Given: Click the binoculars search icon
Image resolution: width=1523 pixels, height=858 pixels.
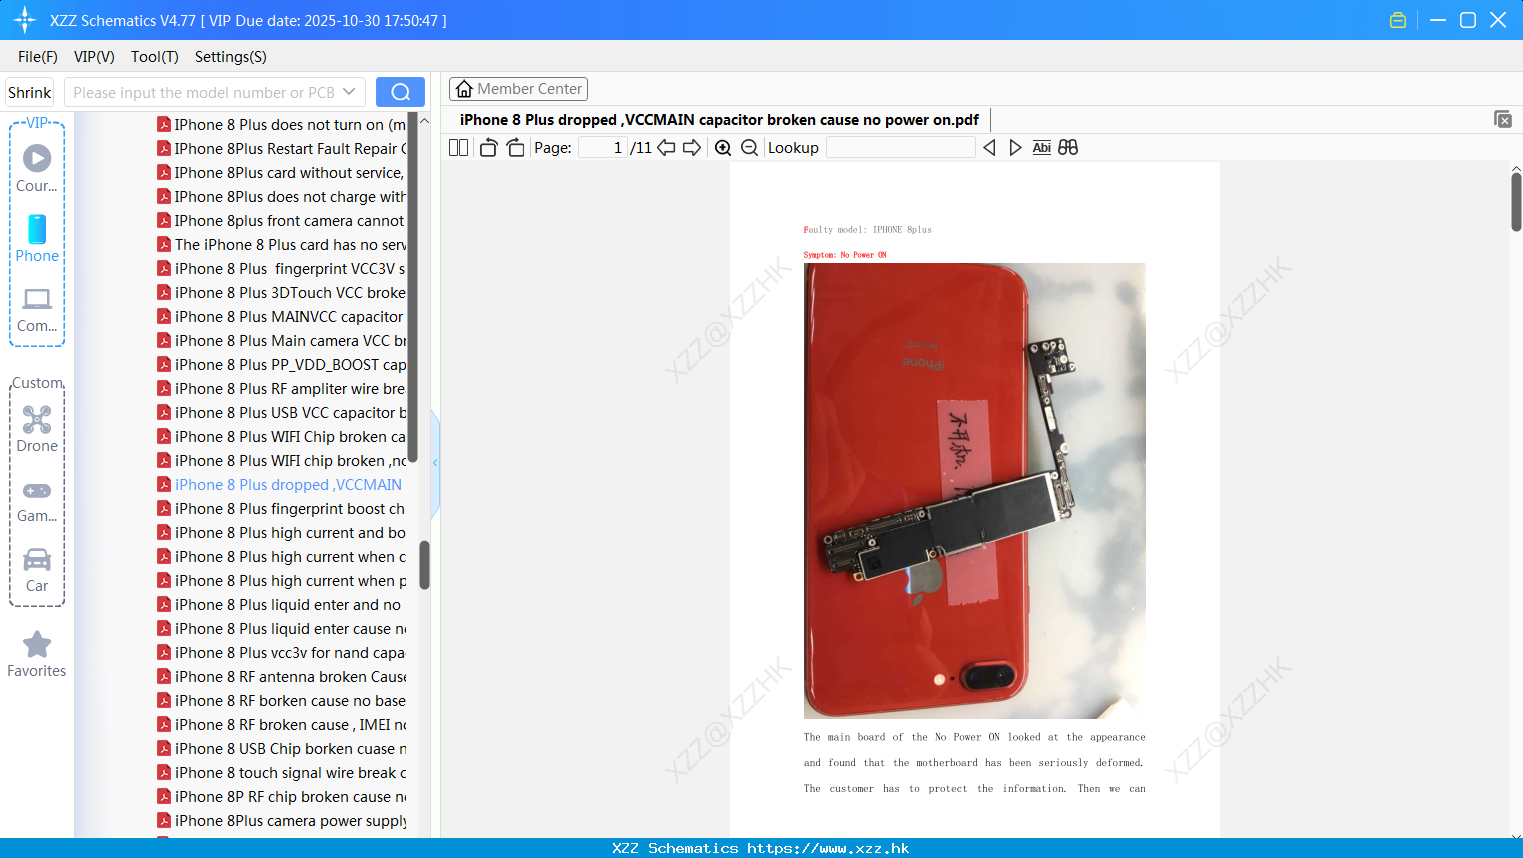Looking at the screenshot, I should (x=1068, y=147).
